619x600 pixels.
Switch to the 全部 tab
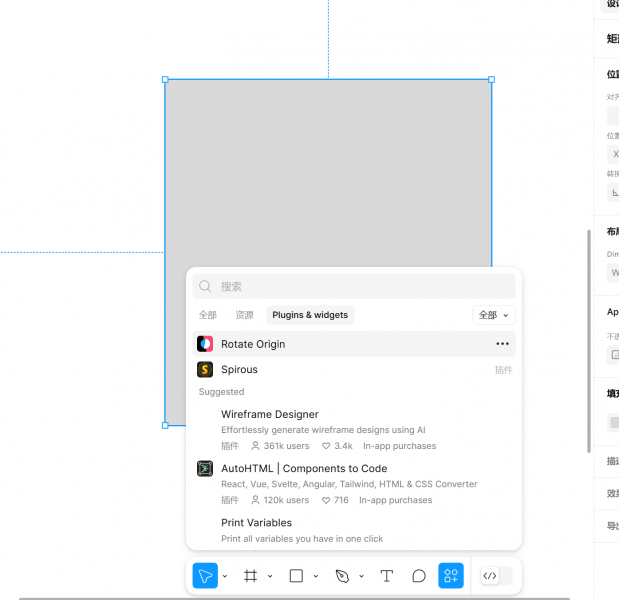[x=208, y=315]
